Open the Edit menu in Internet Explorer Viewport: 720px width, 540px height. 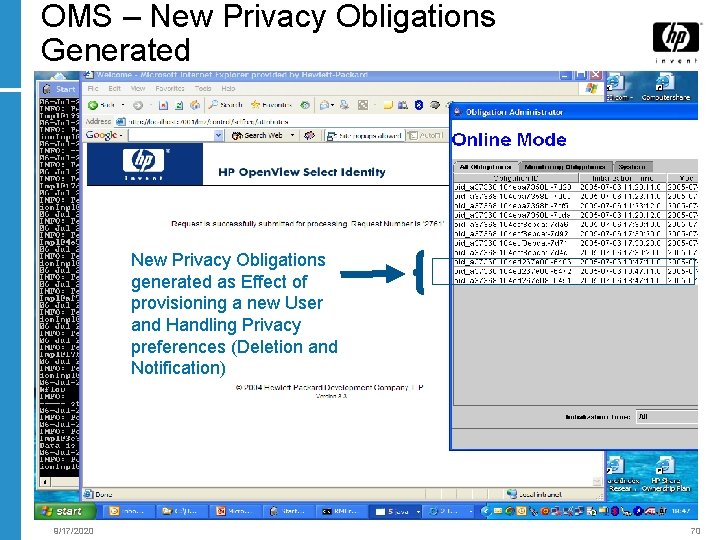[114, 88]
